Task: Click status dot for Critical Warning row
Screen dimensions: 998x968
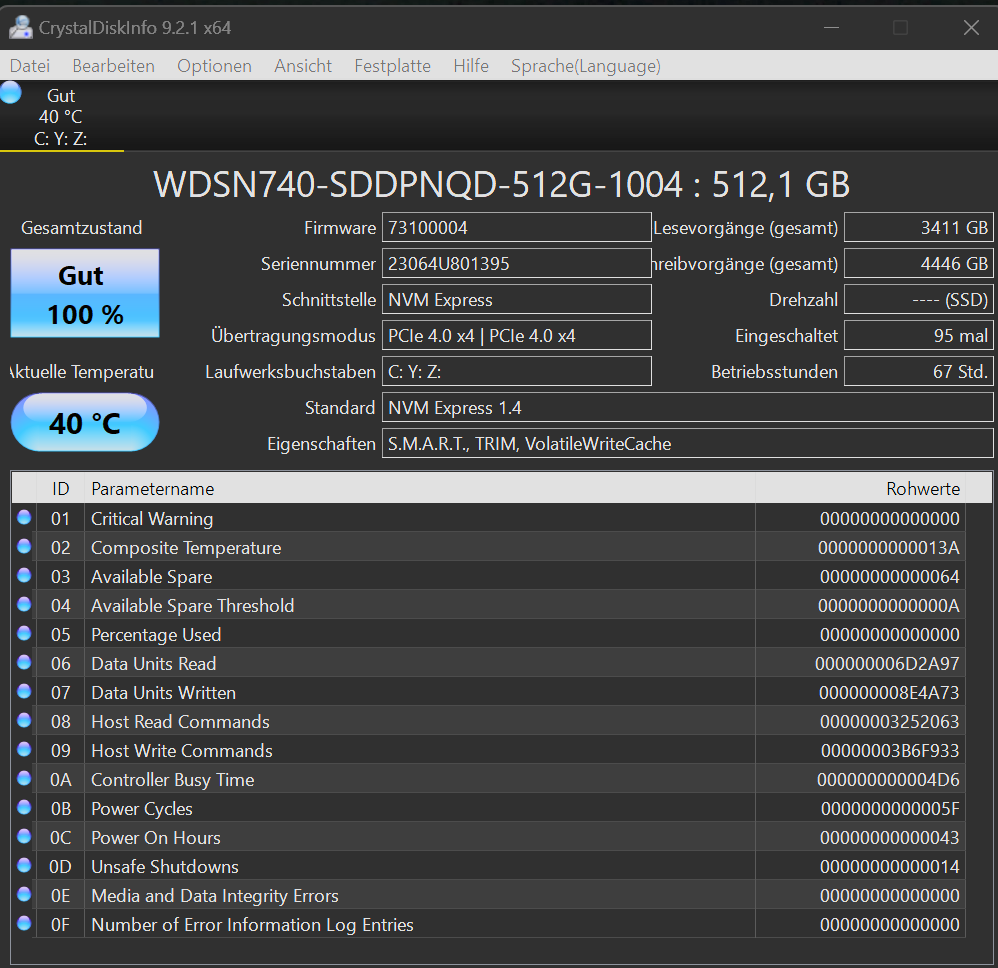Action: pyautogui.click(x=24, y=517)
